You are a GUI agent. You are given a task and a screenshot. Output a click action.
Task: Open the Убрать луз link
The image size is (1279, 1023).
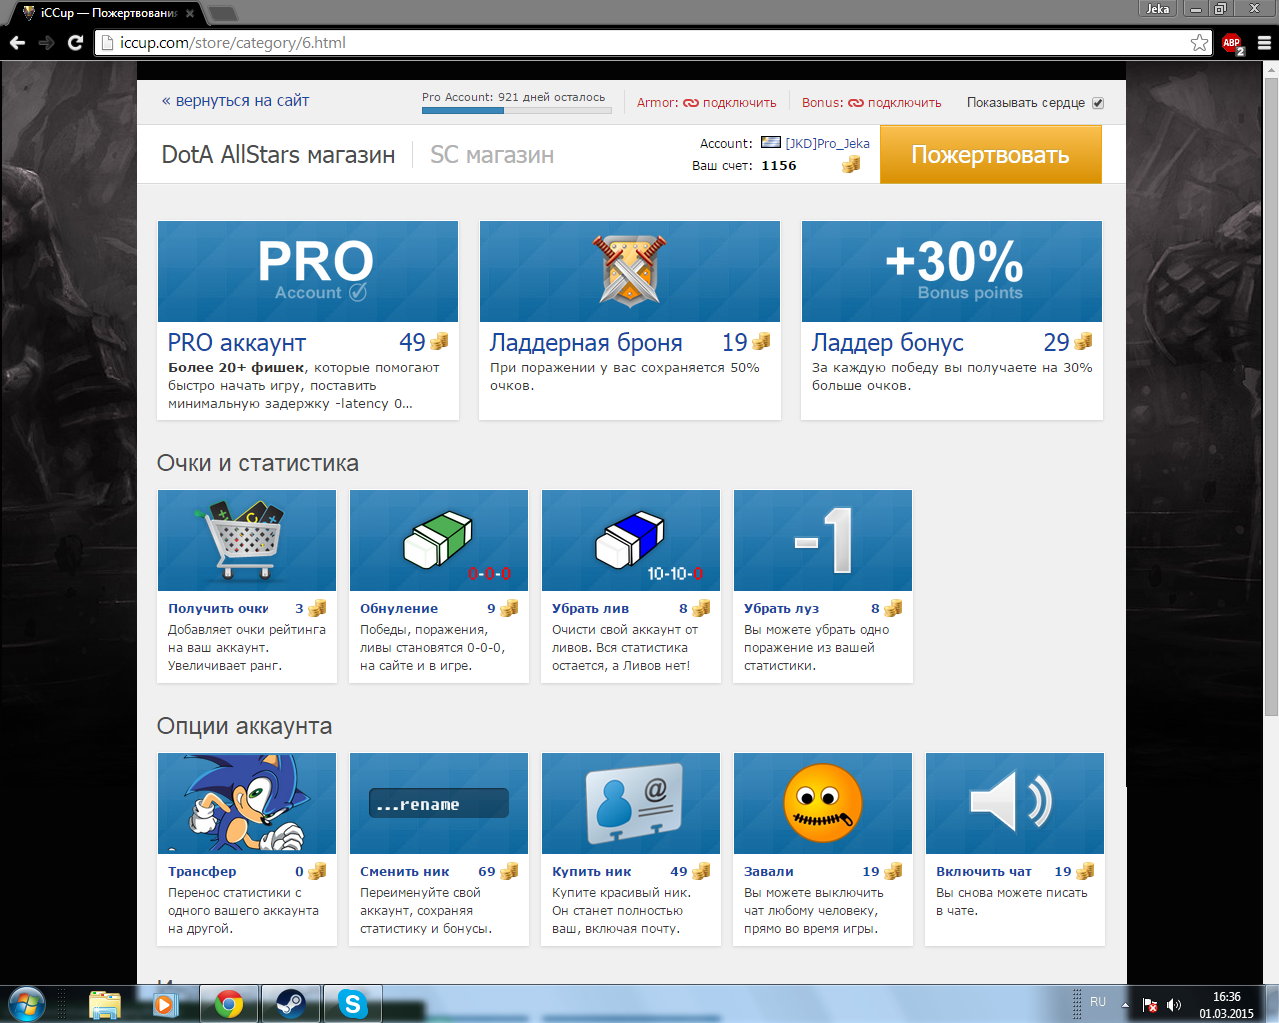[782, 608]
